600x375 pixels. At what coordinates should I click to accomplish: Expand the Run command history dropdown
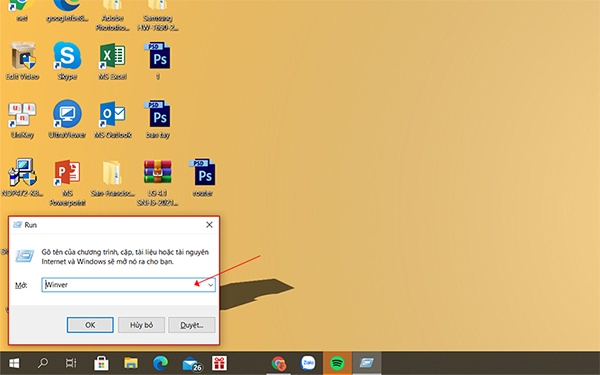tap(210, 285)
